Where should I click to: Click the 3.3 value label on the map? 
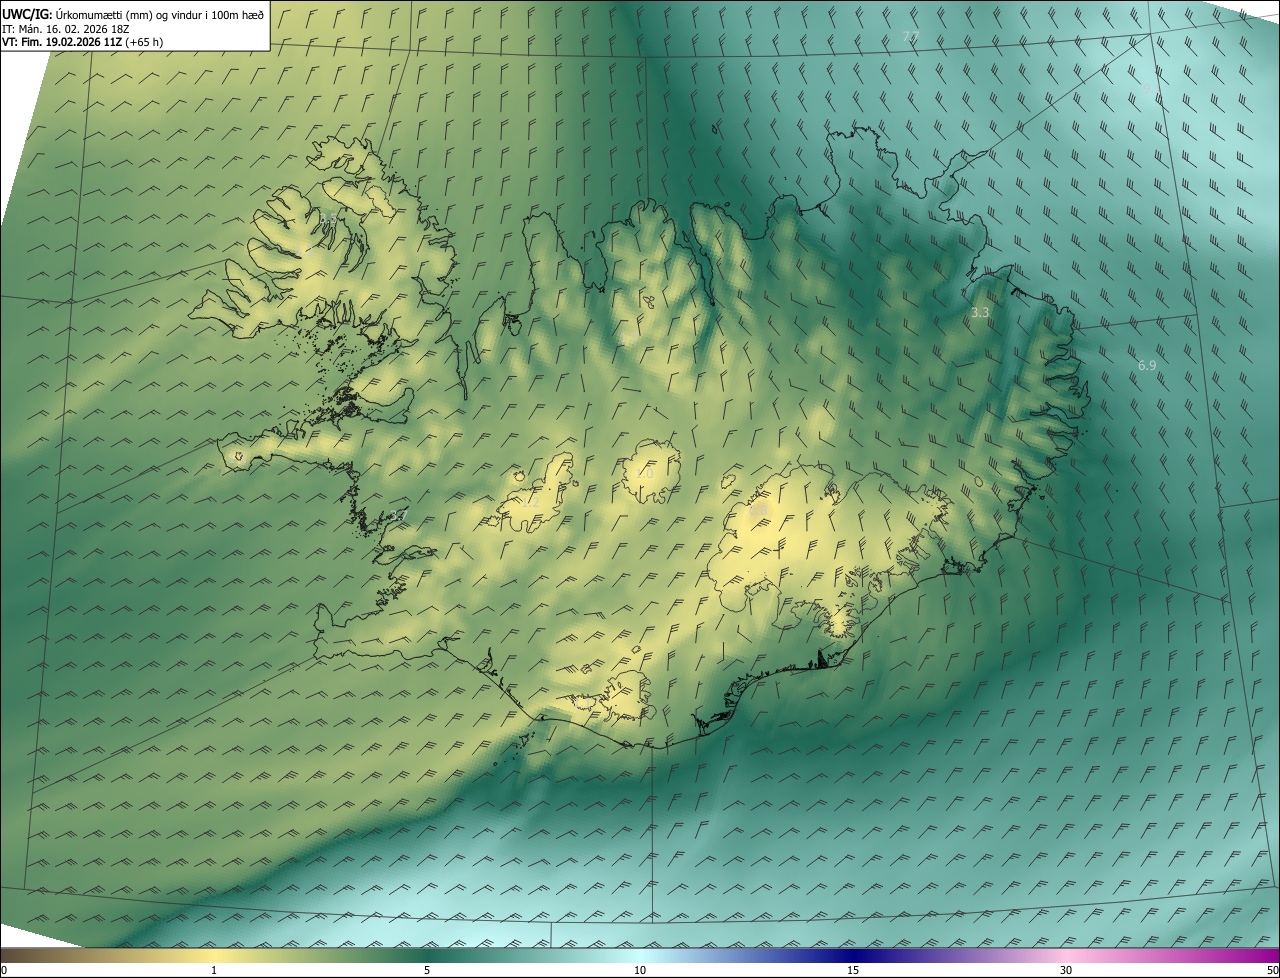tap(980, 313)
